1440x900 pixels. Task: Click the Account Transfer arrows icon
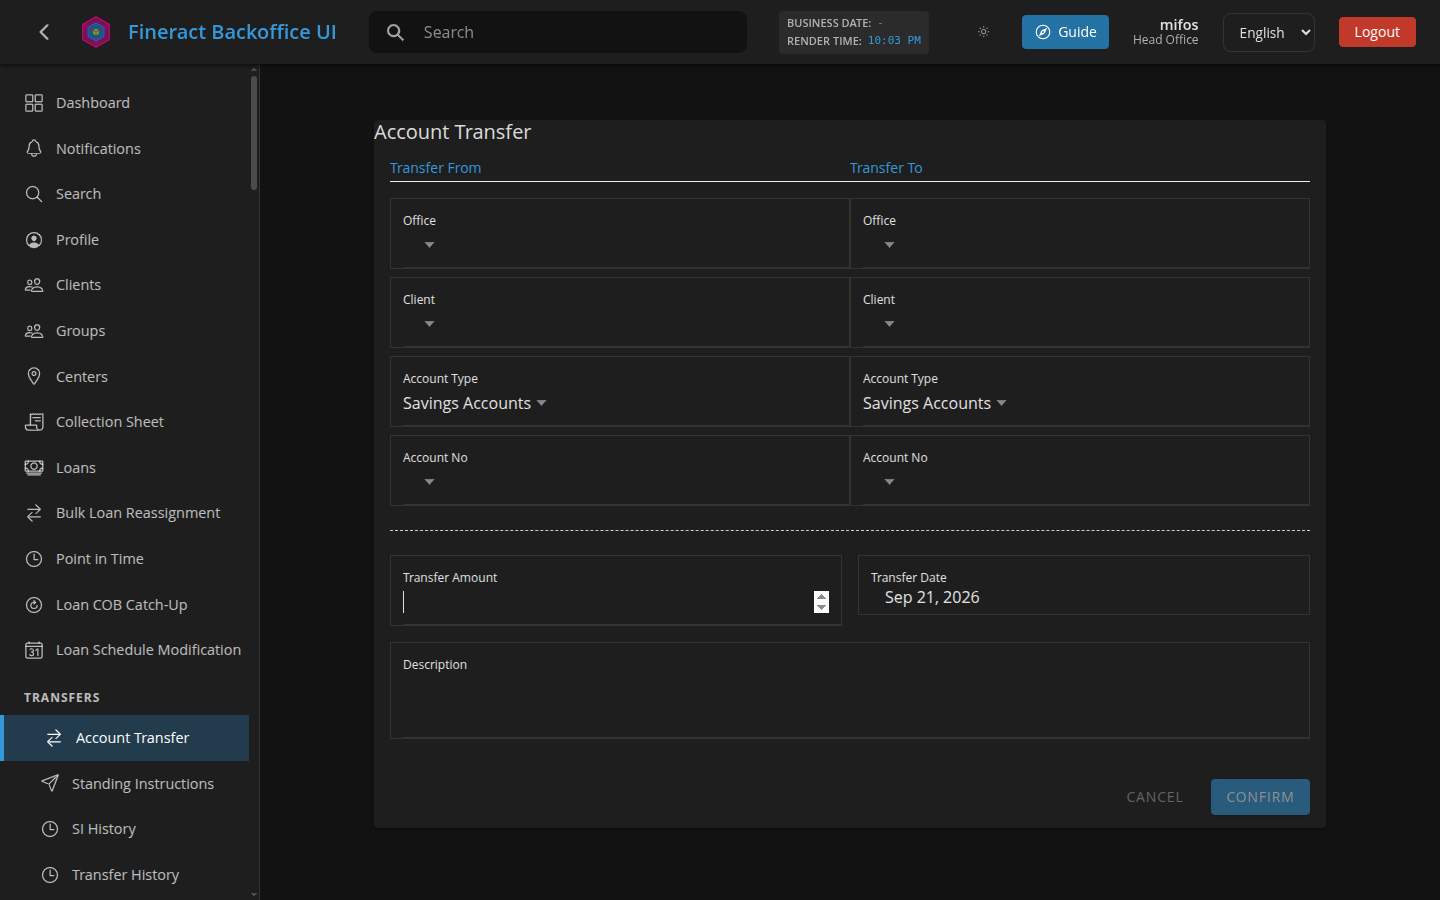[x=54, y=738]
